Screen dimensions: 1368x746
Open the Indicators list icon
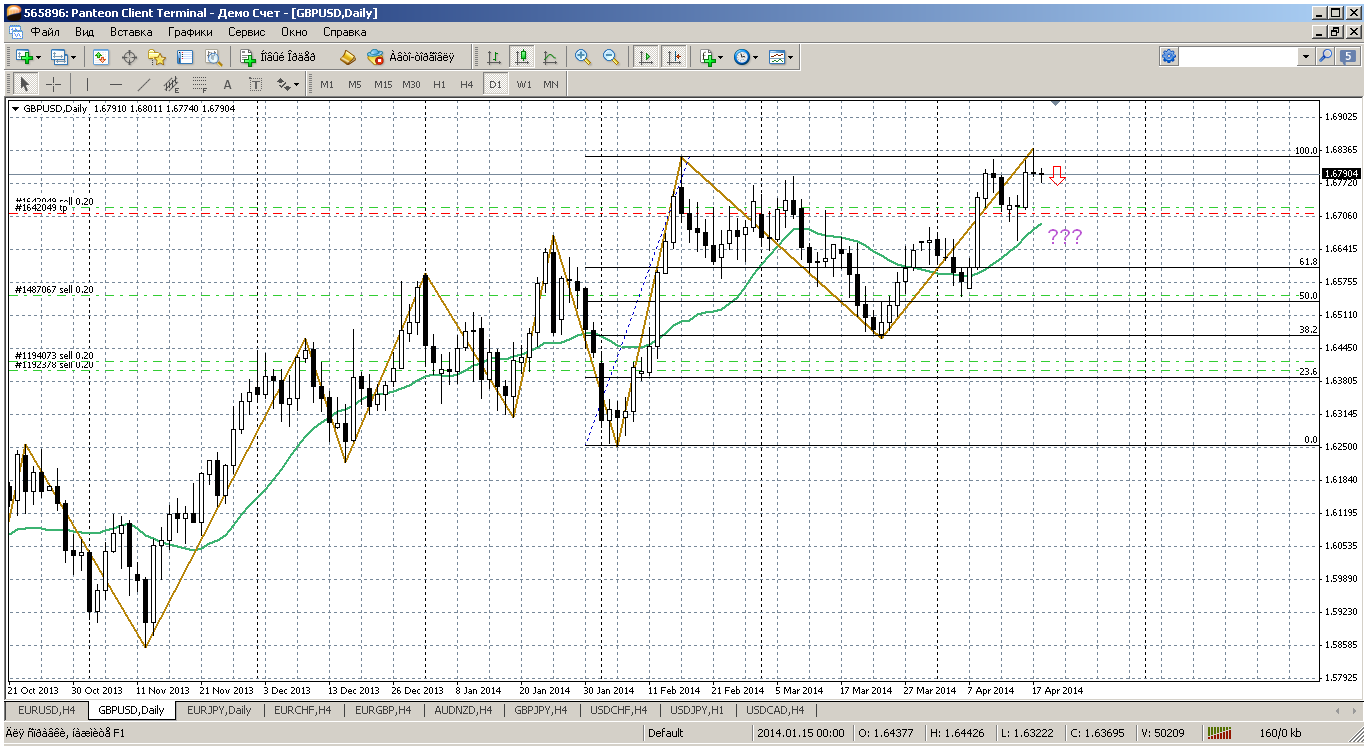[x=708, y=57]
